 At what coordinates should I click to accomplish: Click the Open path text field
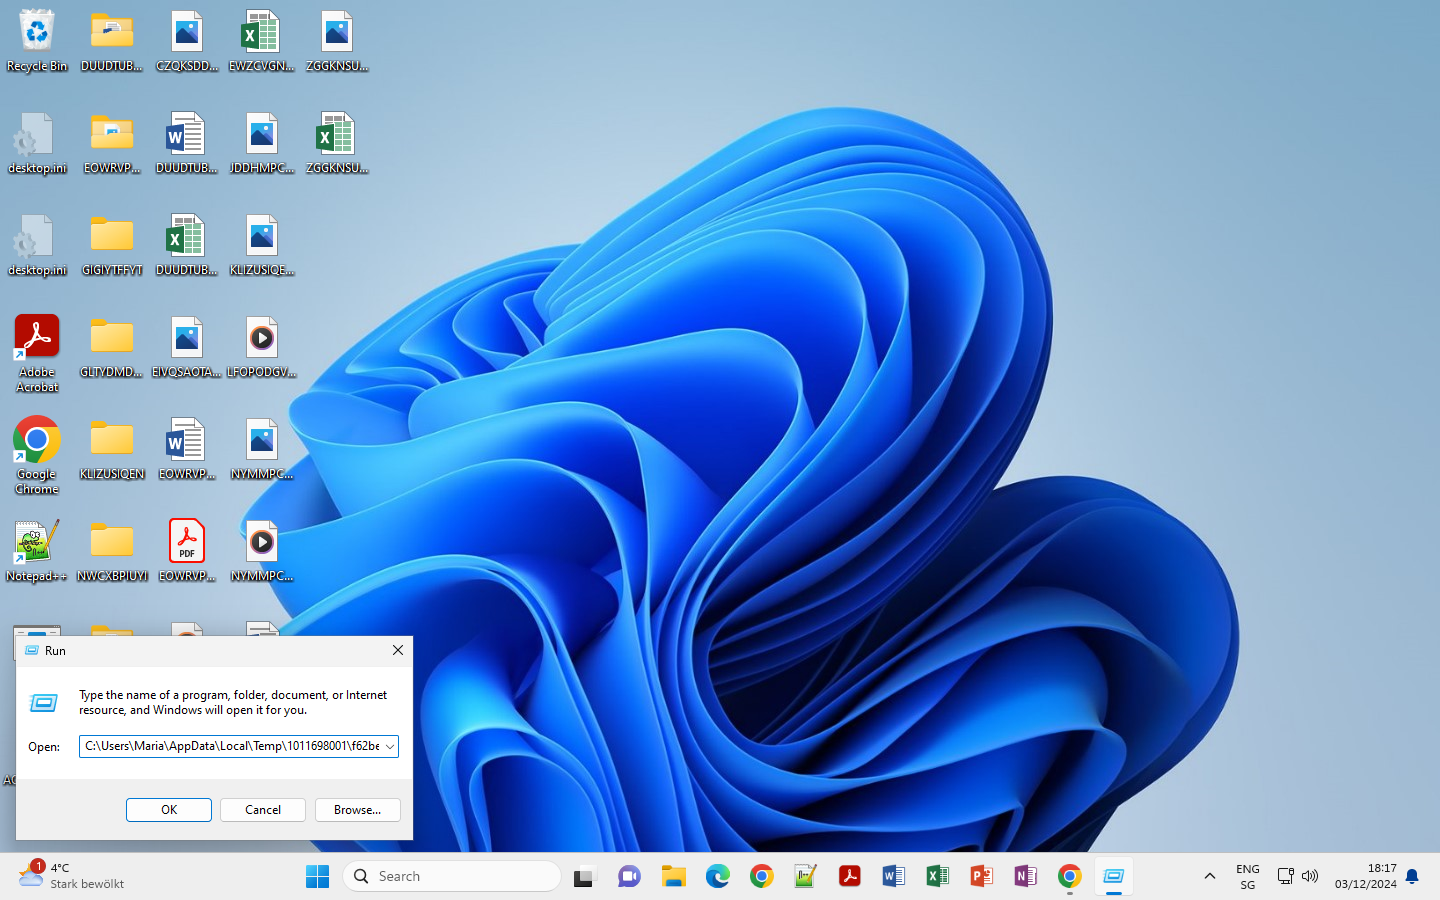click(x=231, y=747)
